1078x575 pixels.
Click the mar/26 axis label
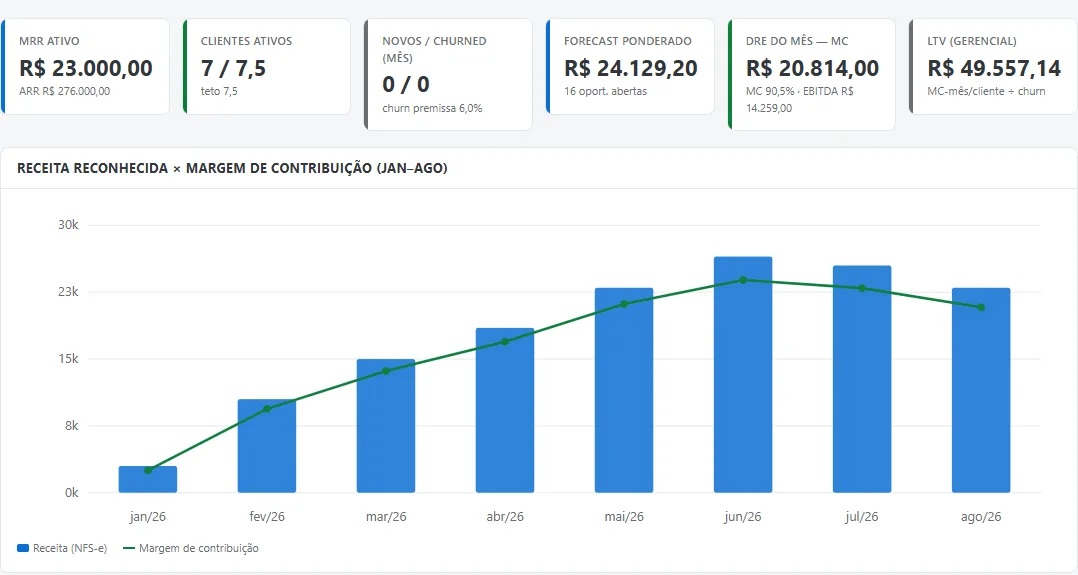pos(386,517)
